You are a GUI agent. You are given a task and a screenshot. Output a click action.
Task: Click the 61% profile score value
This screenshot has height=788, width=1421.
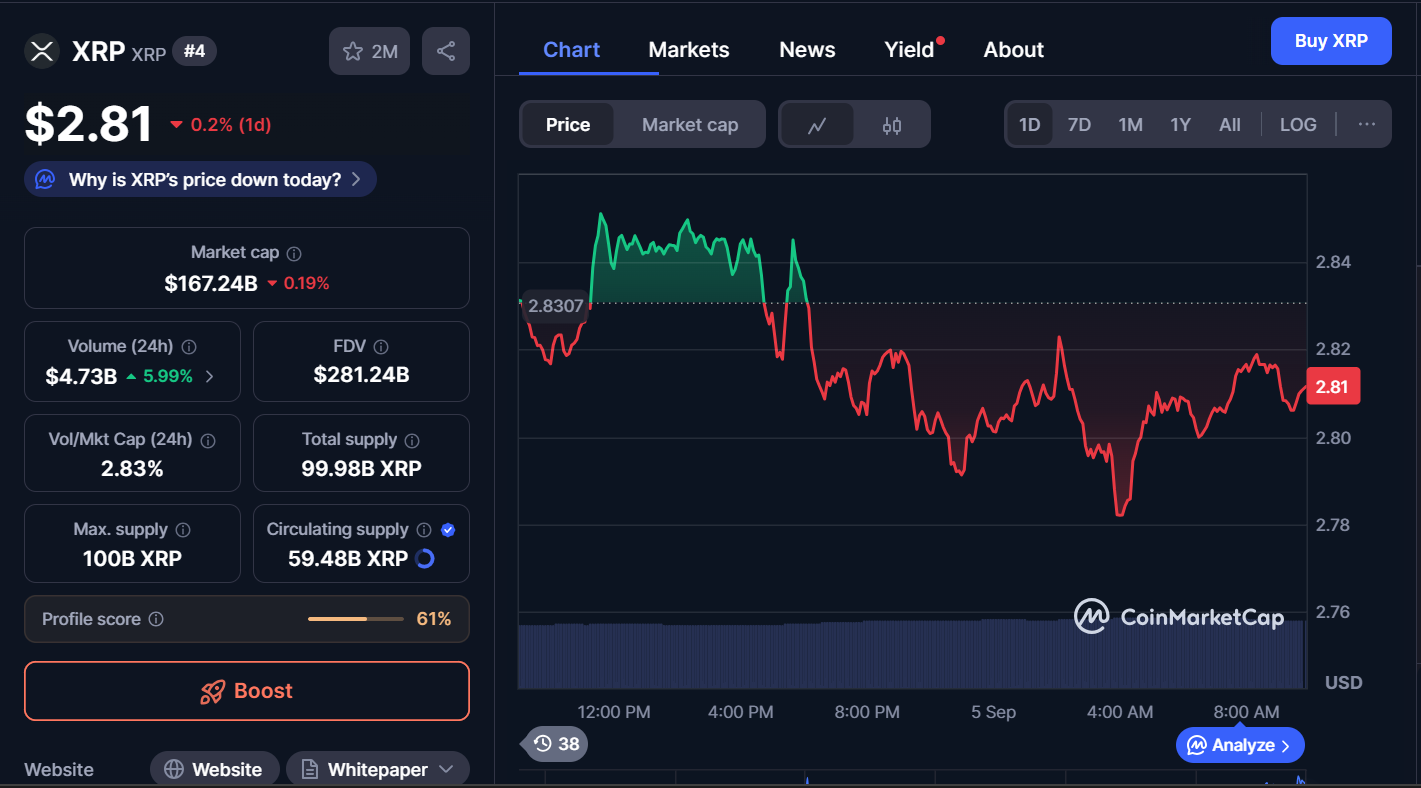434,619
